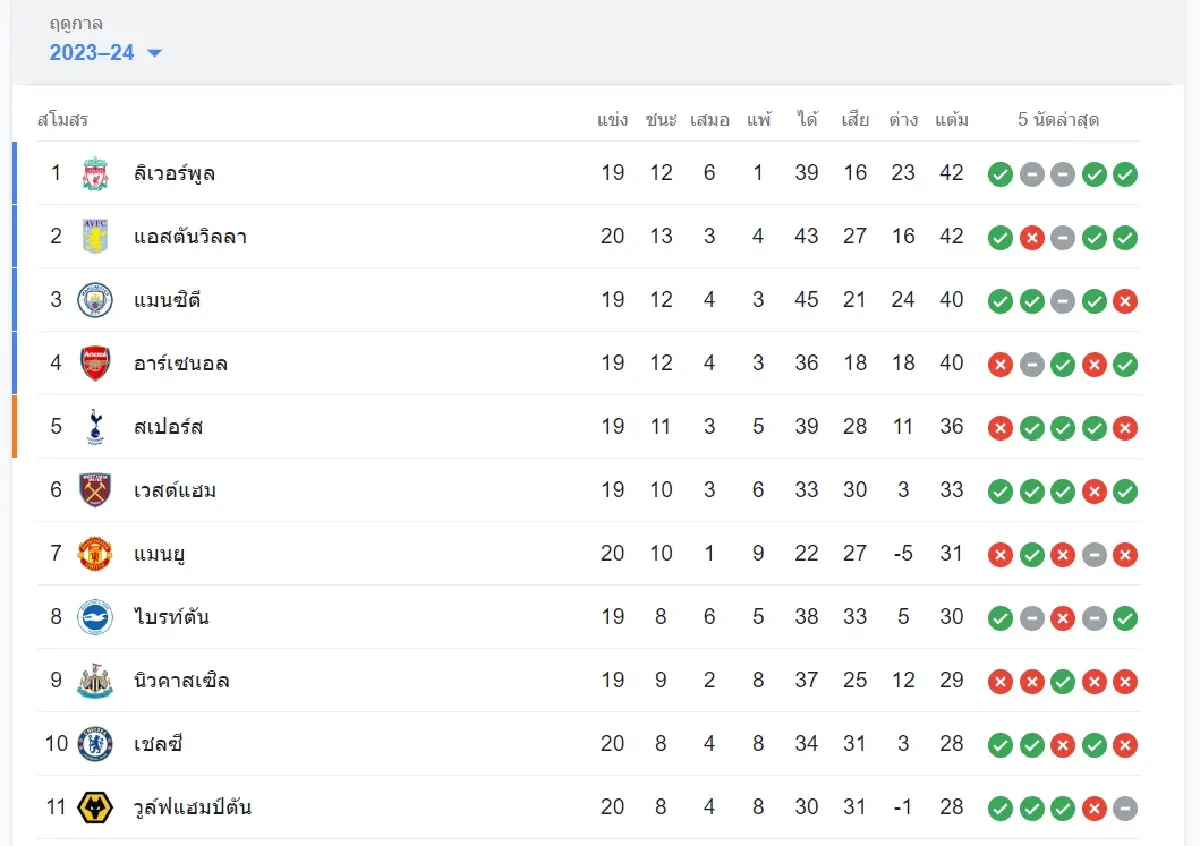Viewport: 1200px width, 846px height.
Task: Click the Liverpool club crest icon
Action: [95, 174]
